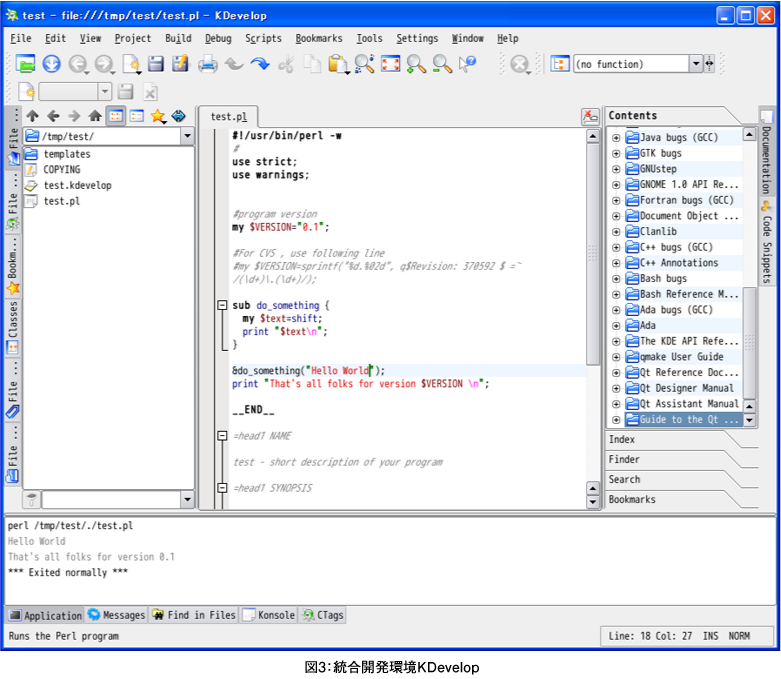Click the Save As pencil-disk icon

click(181, 64)
